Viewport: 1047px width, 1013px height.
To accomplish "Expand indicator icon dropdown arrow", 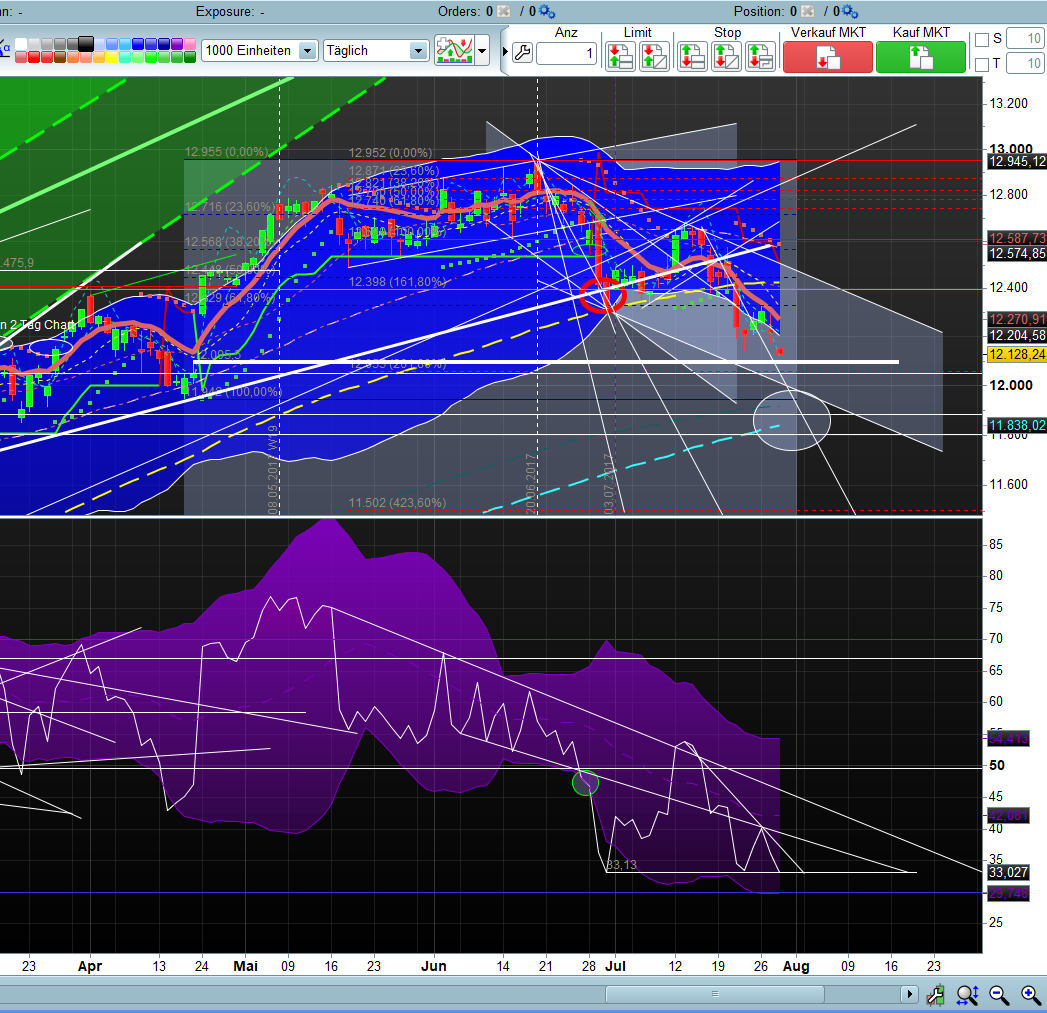I will pos(482,51).
